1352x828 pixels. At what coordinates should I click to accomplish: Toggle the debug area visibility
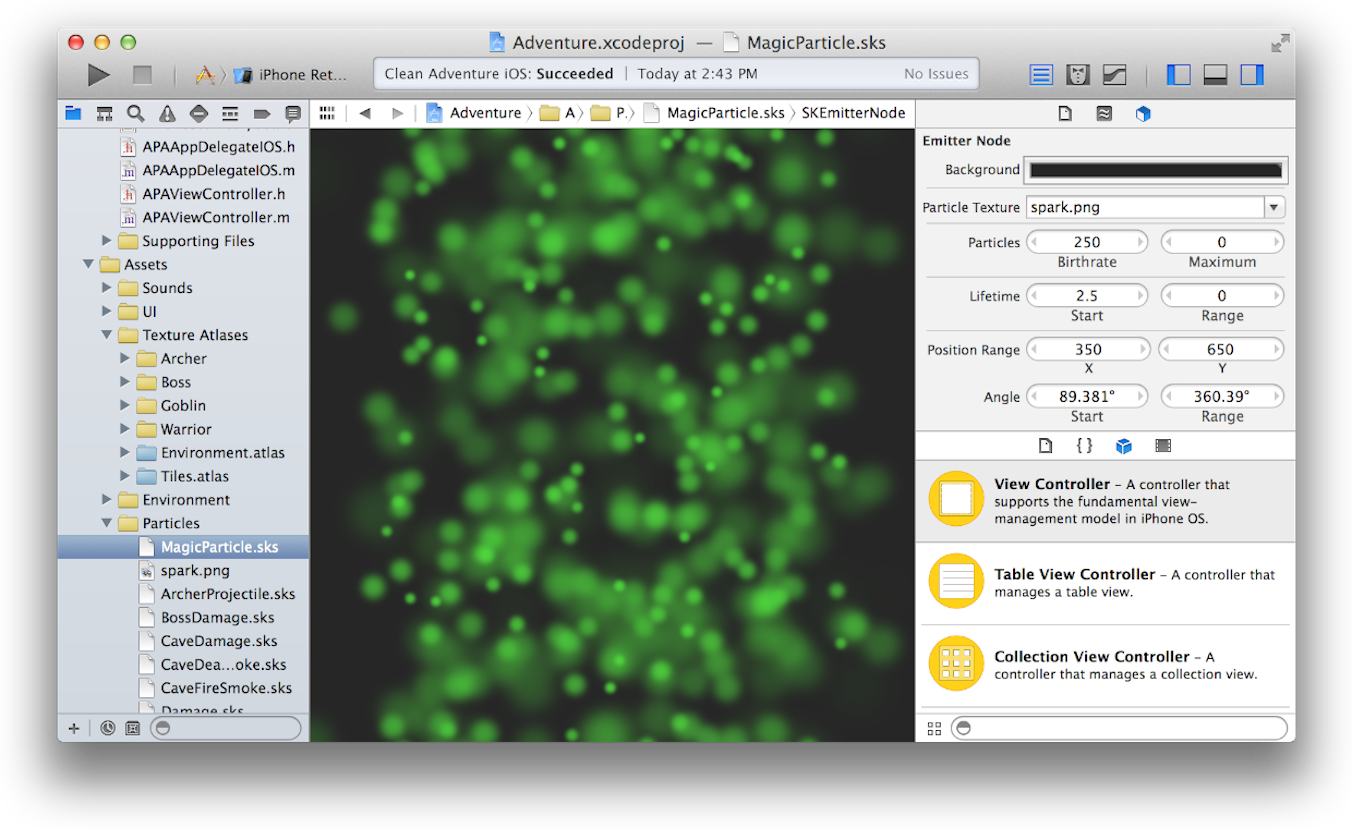click(1215, 74)
